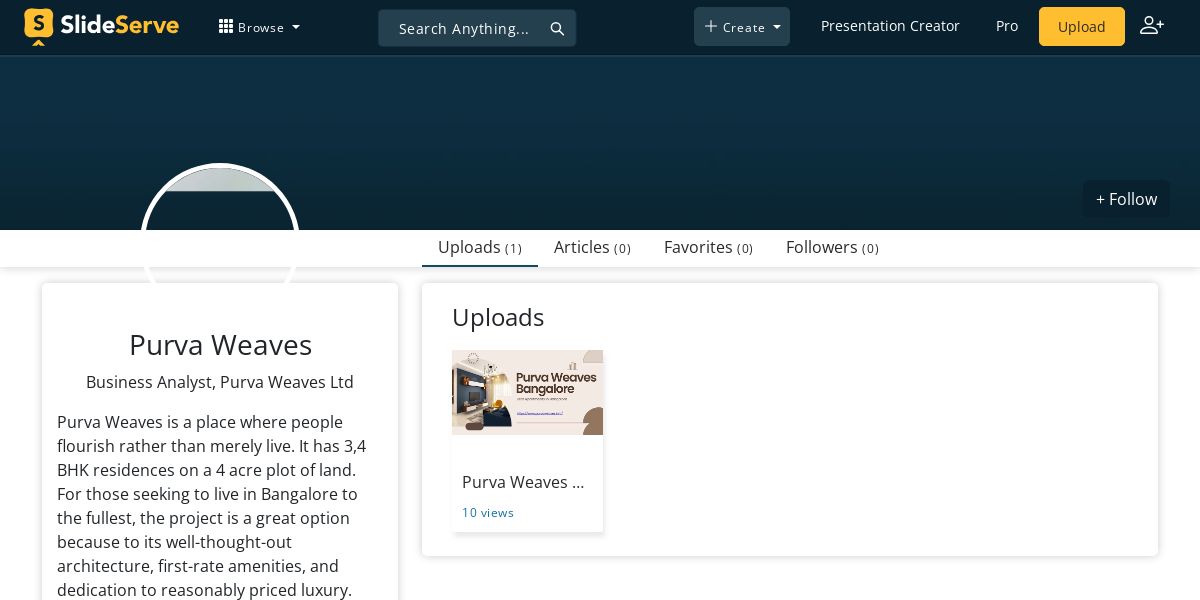1200x600 pixels.
Task: Switch to the Followers (0) tab
Action: click(x=832, y=247)
